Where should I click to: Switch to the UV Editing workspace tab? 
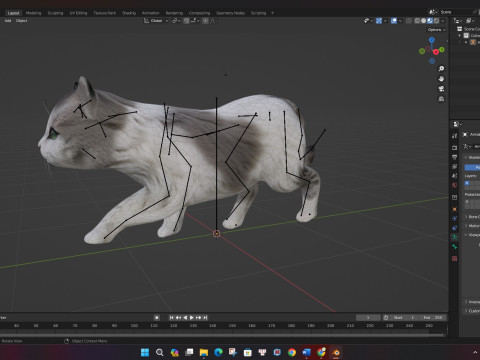78,13
